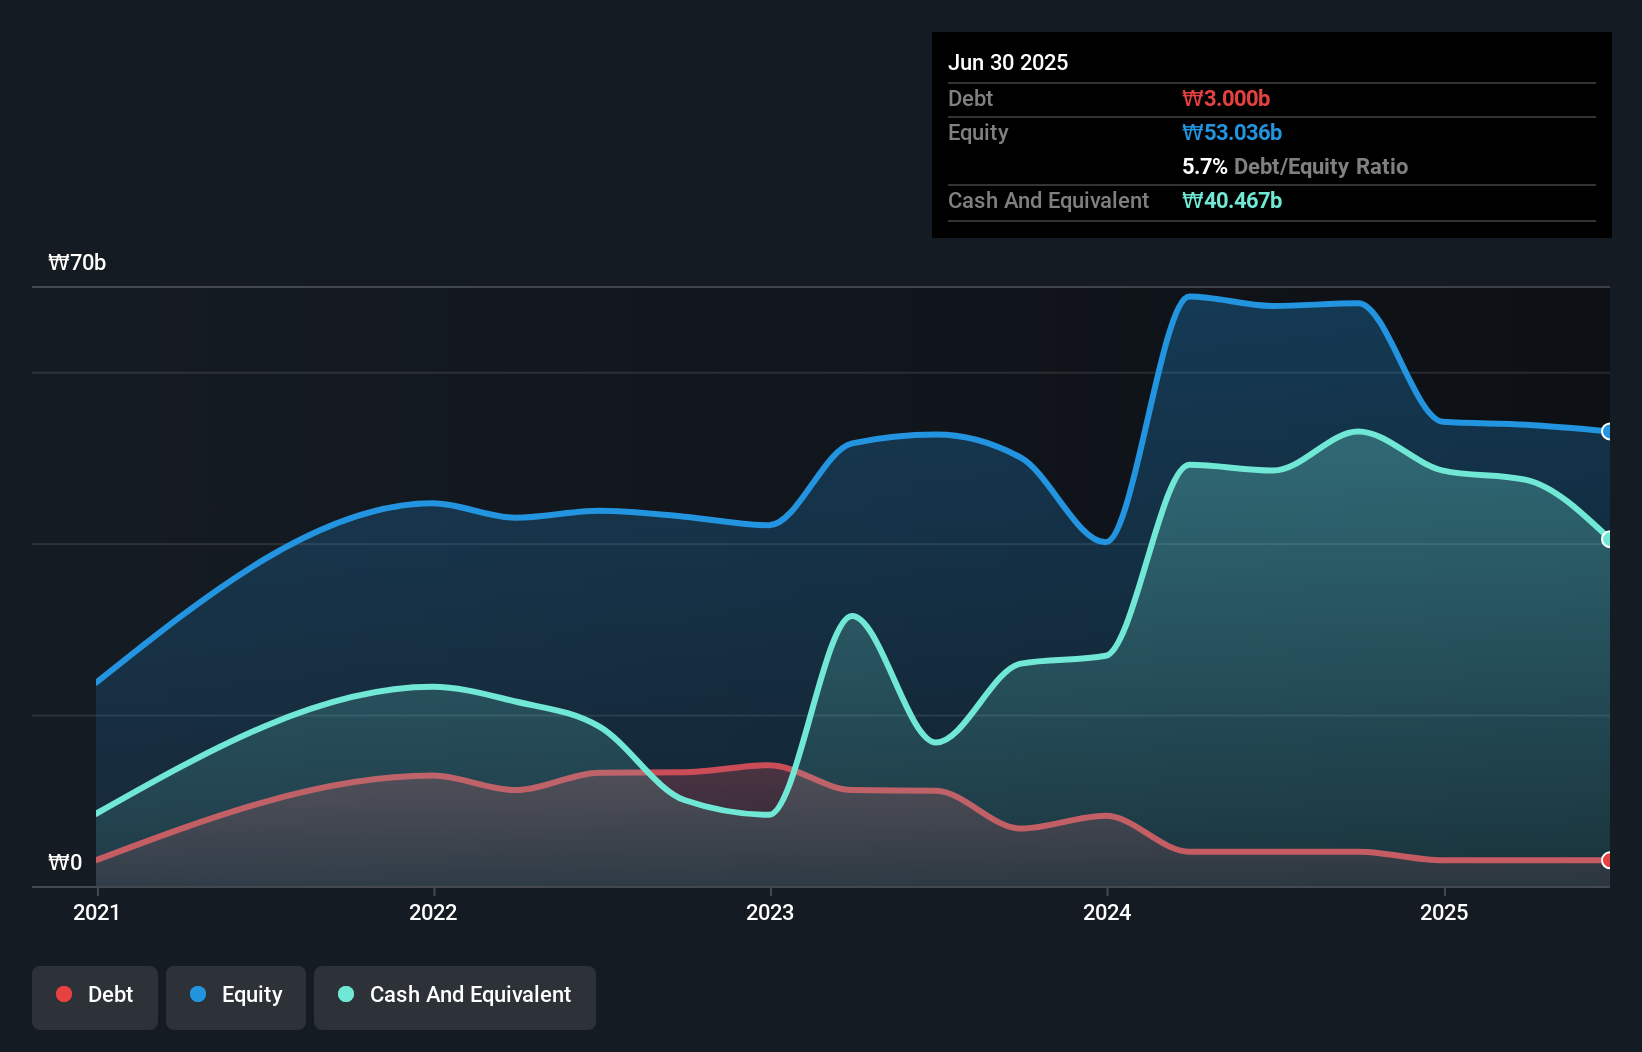Screen dimensions: 1642x1052
Task: Click the red Debt dot in legend
Action: [63, 994]
